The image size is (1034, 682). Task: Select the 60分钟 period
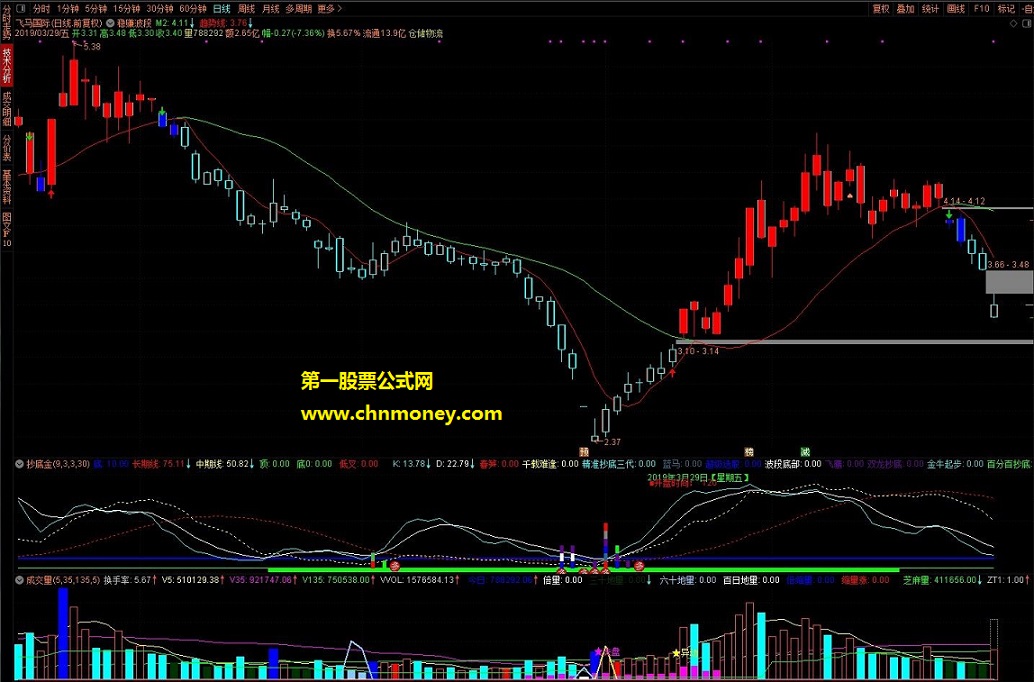193,9
